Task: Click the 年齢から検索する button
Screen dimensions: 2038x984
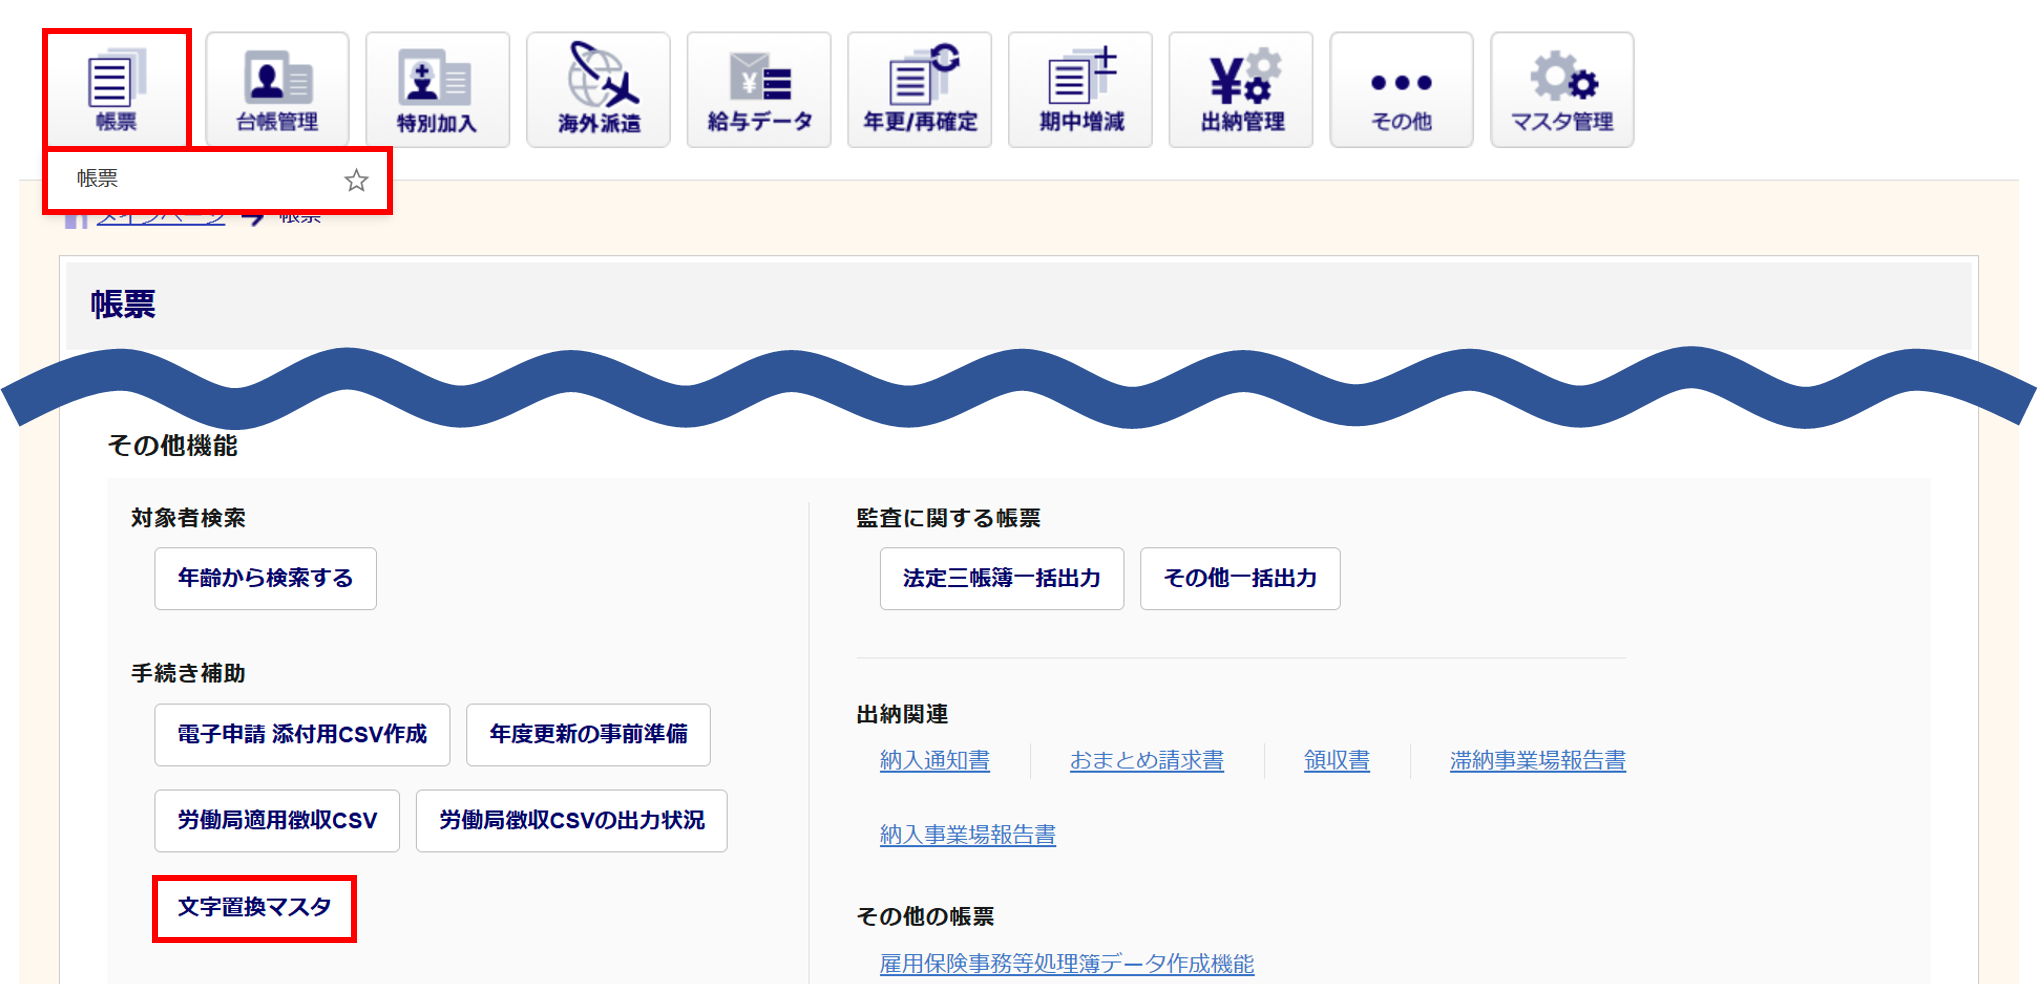Action: [265, 578]
